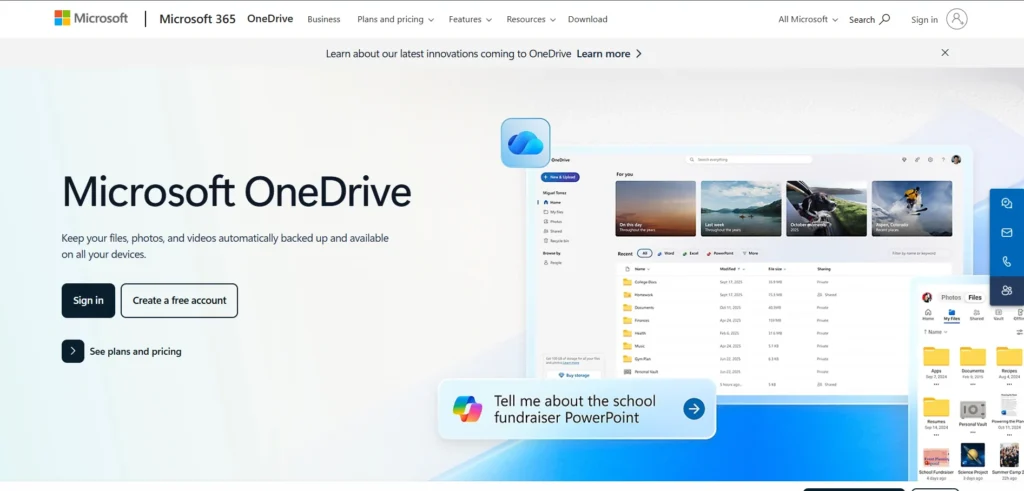1024x491 pixels.
Task: Switch to the Photos tab in the mobile preview
Action: pos(951,298)
